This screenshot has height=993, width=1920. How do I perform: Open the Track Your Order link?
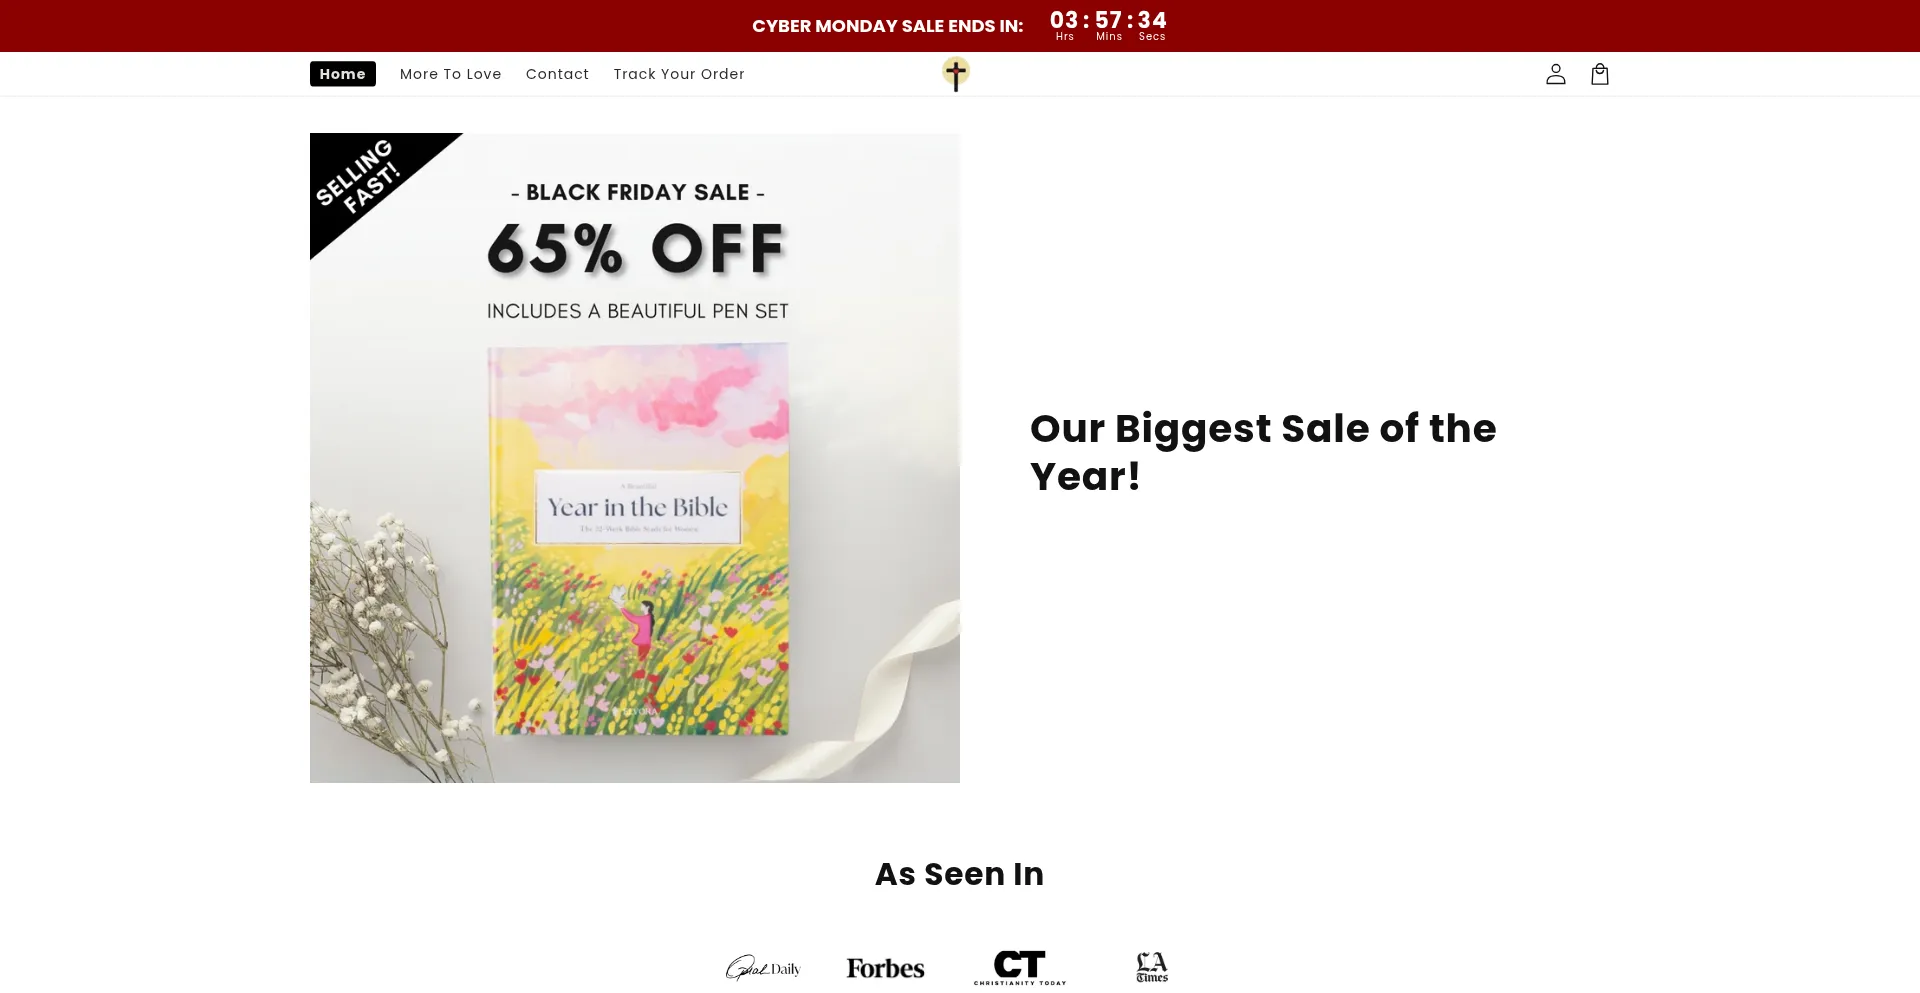pyautogui.click(x=679, y=74)
